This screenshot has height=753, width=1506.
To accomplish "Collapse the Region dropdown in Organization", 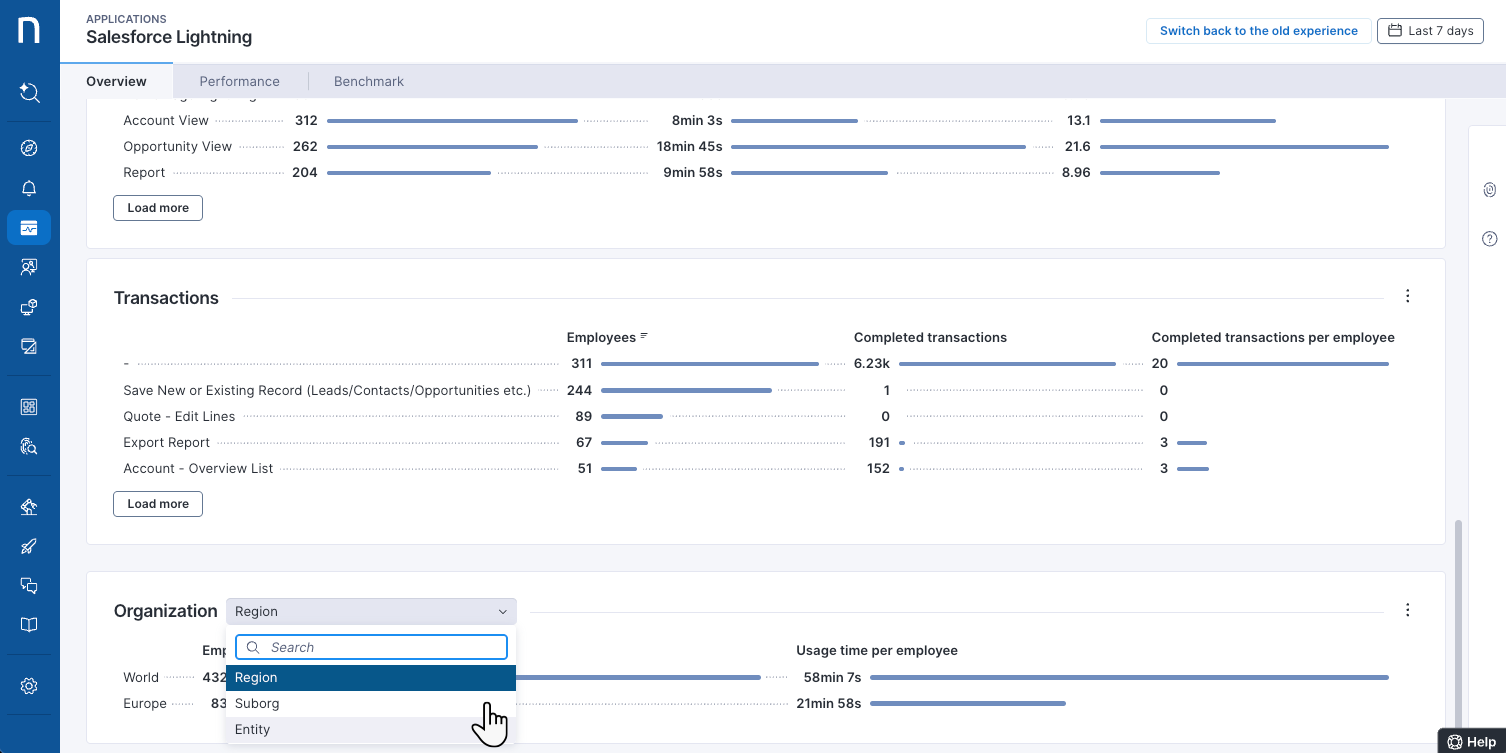I will 371,611.
